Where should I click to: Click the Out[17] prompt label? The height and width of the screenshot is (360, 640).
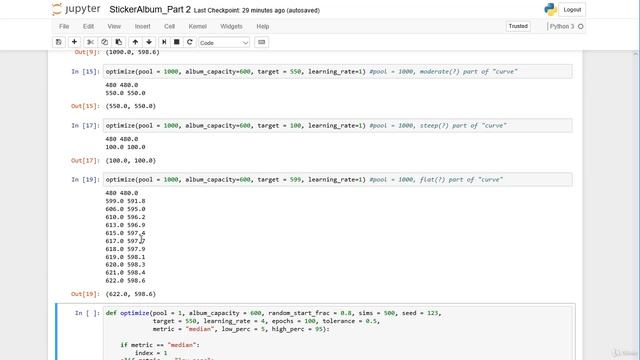click(85, 160)
